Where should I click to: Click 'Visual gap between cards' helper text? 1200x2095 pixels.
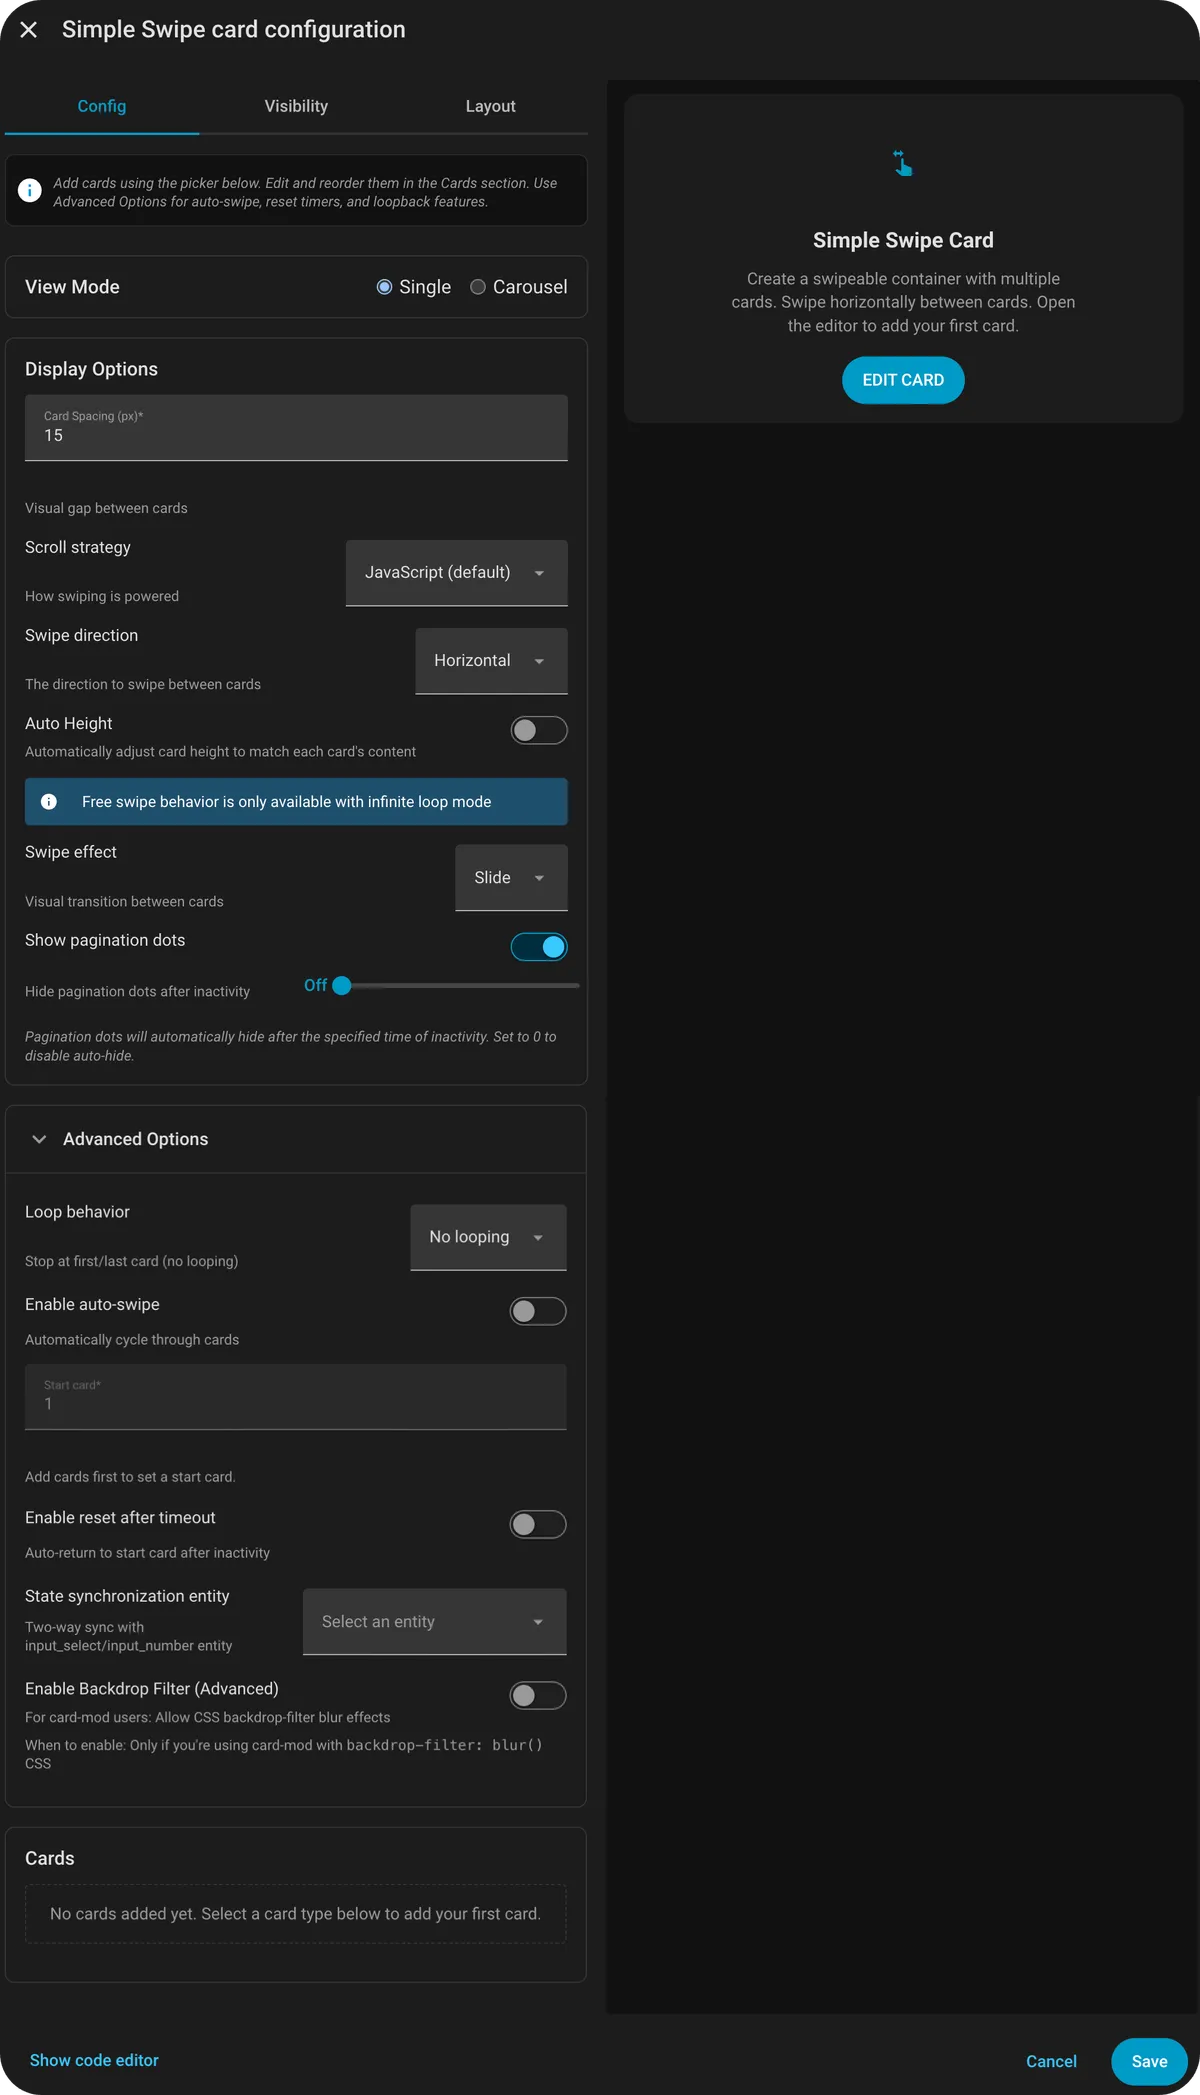[x=106, y=508]
